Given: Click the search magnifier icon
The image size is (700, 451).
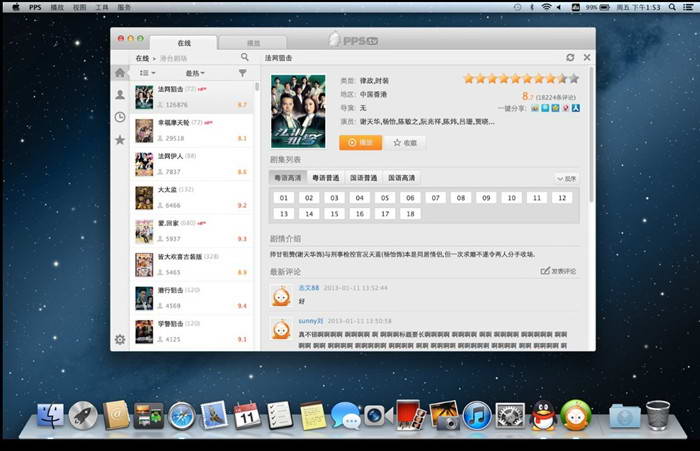Looking at the screenshot, I should tap(242, 58).
